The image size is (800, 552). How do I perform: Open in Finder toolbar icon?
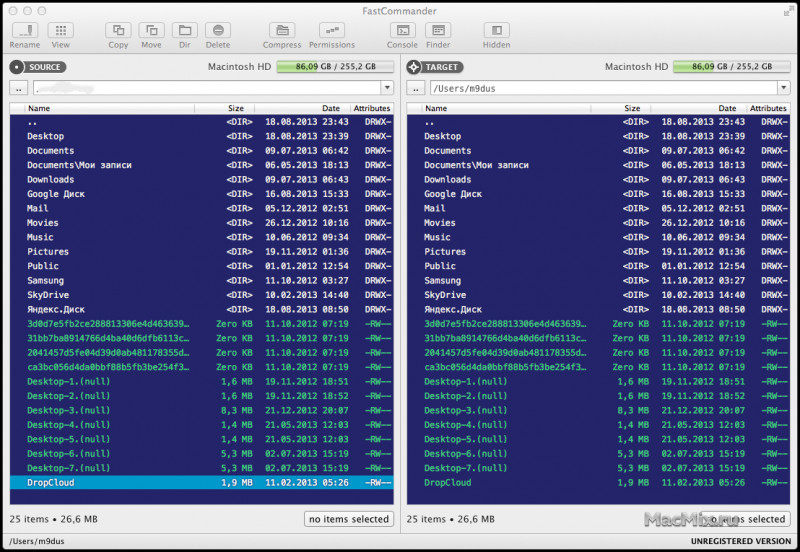tap(438, 31)
